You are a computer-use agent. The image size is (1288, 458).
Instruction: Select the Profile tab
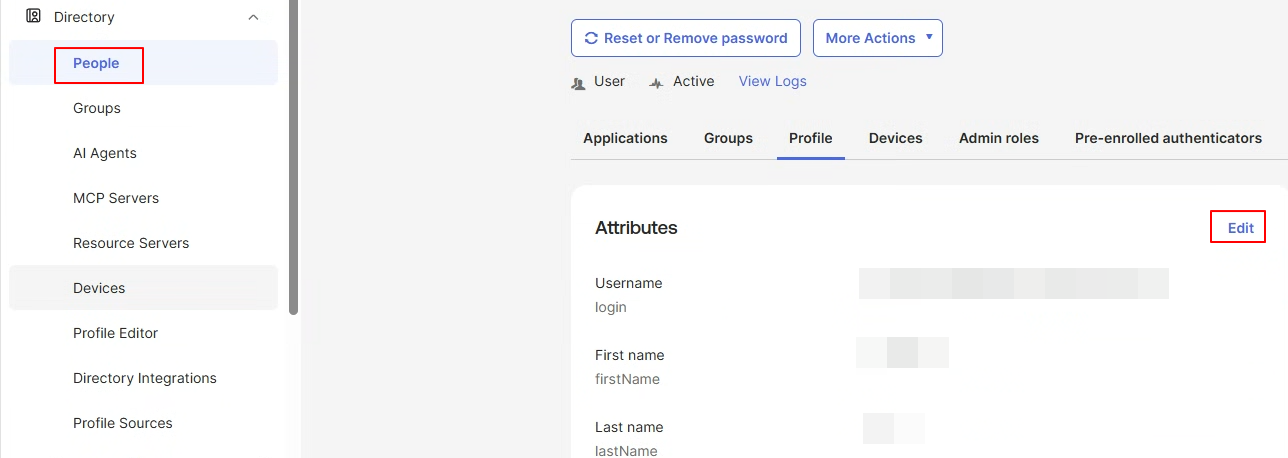(x=811, y=138)
